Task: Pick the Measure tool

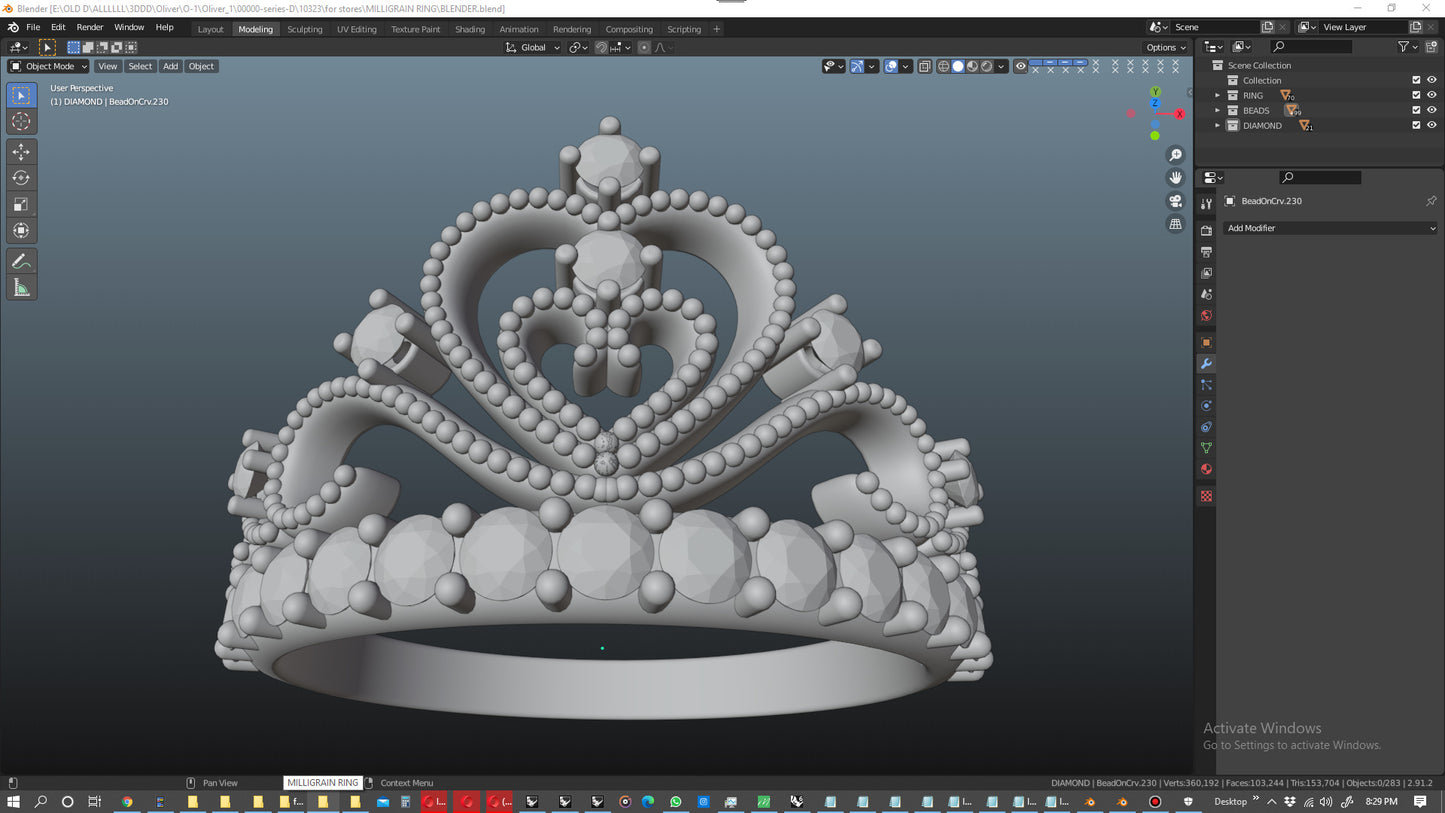Action: coord(21,287)
